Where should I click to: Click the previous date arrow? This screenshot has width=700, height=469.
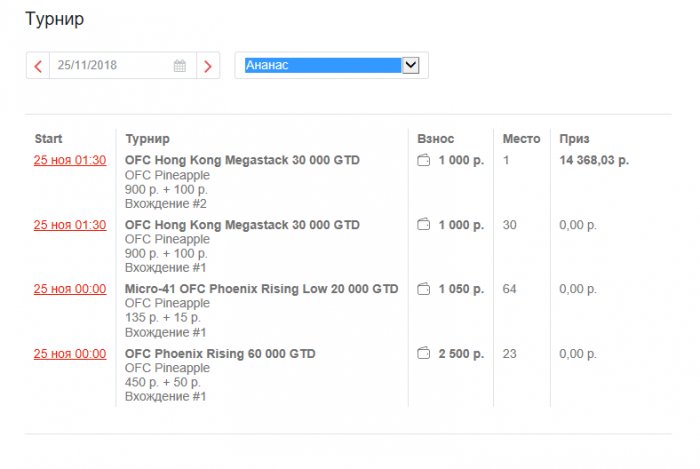(38, 66)
